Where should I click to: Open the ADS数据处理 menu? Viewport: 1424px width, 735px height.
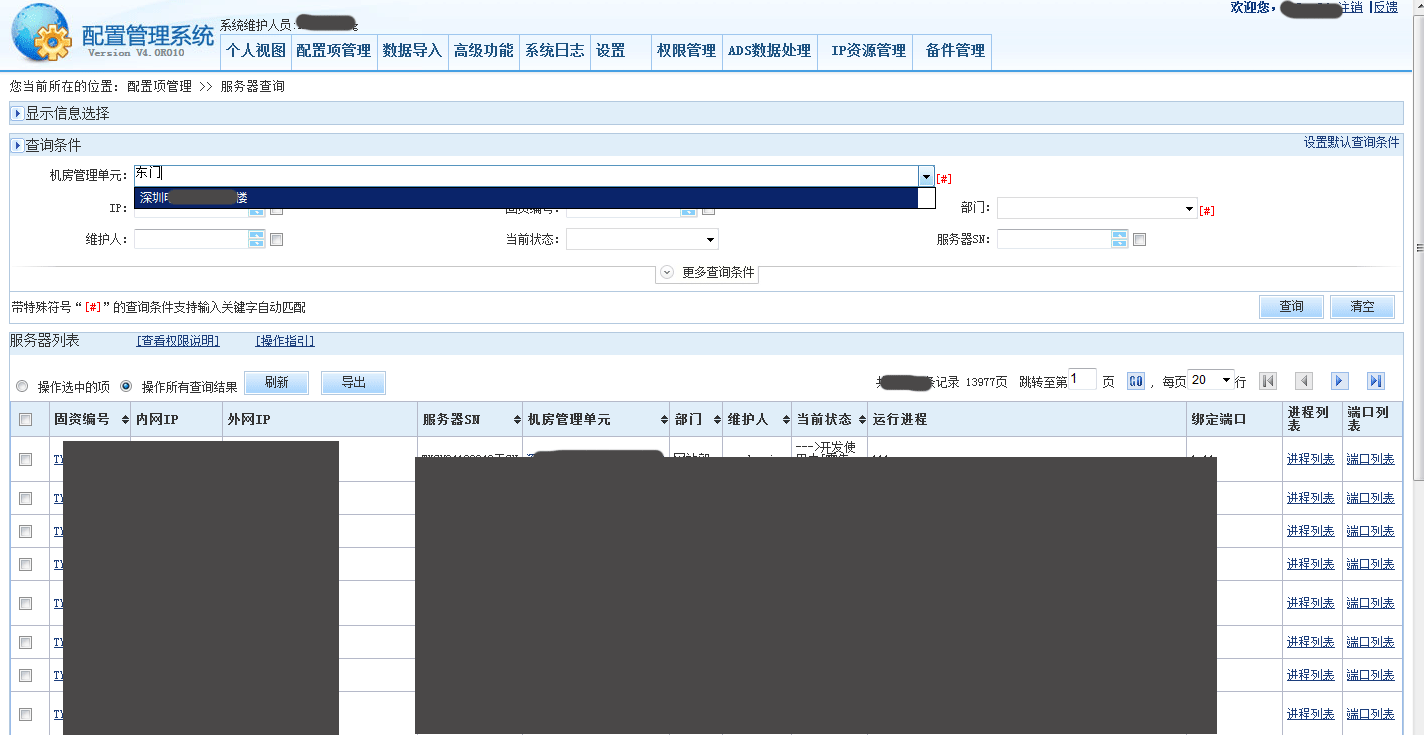pyautogui.click(x=769, y=51)
